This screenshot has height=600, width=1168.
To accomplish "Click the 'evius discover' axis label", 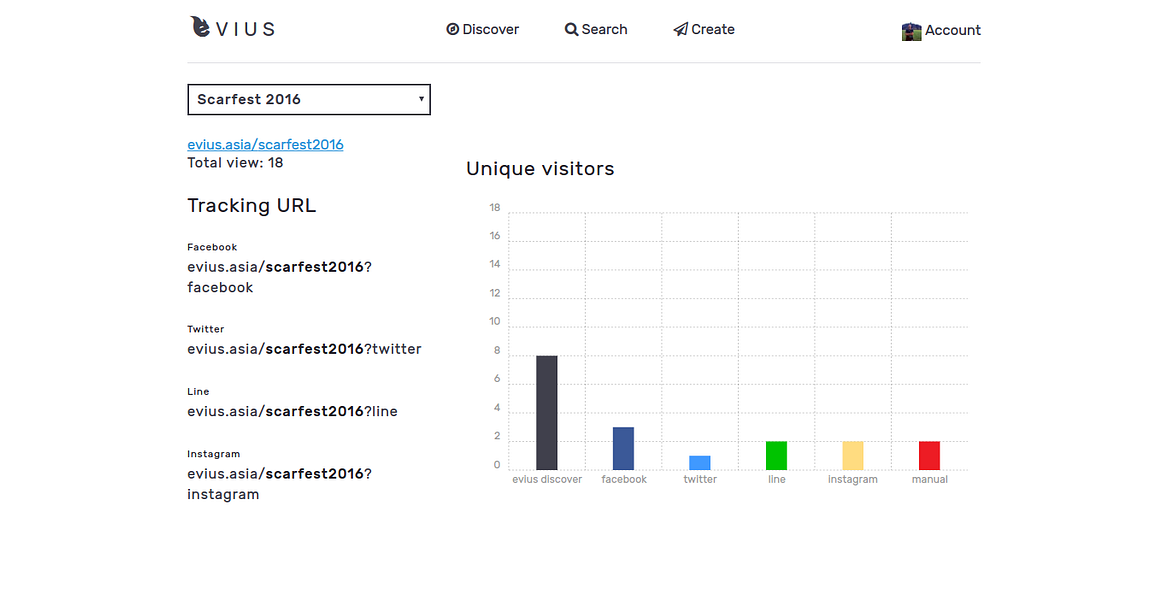I will 547,479.
